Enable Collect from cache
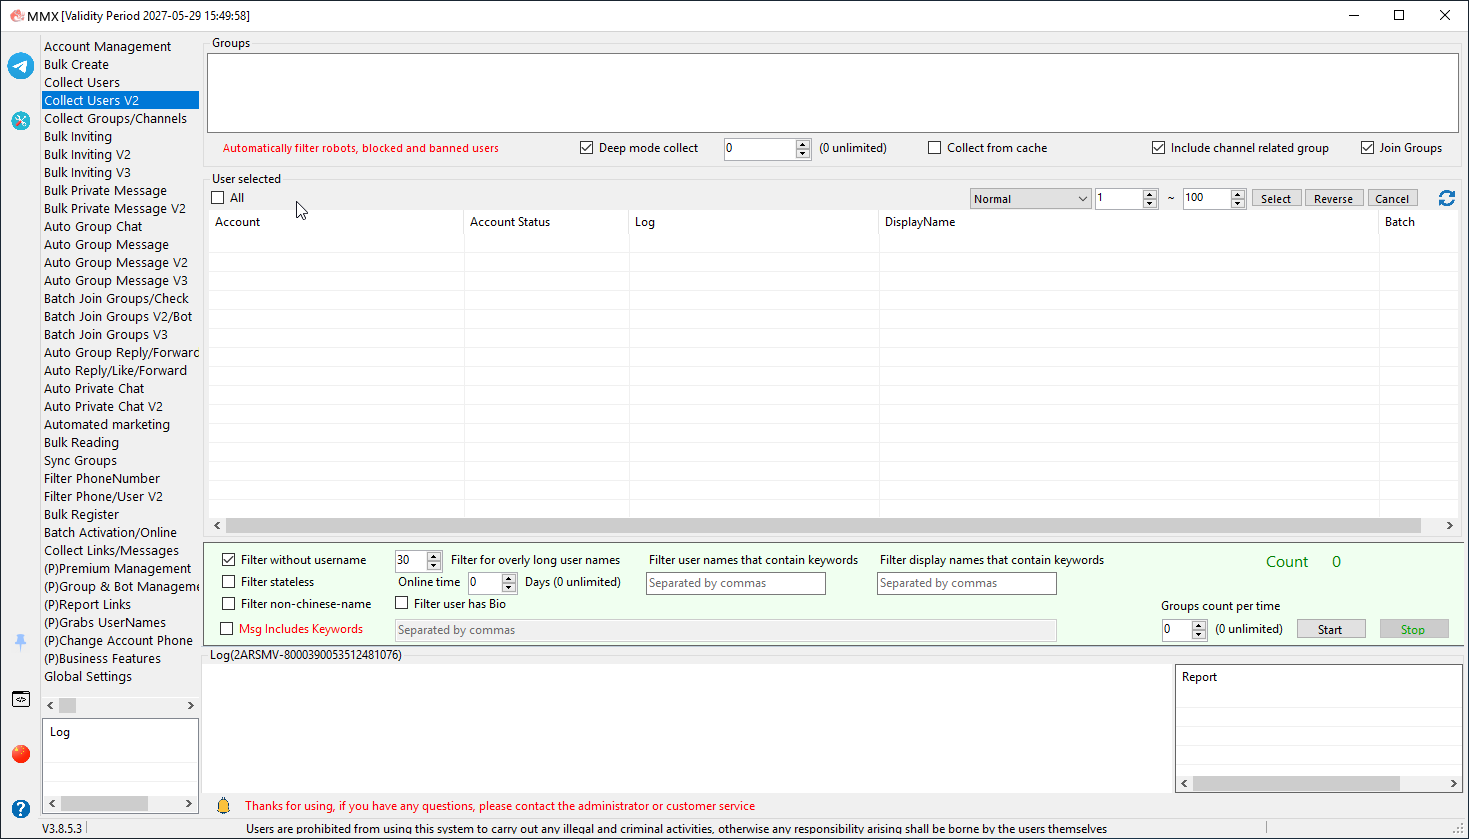 [934, 148]
